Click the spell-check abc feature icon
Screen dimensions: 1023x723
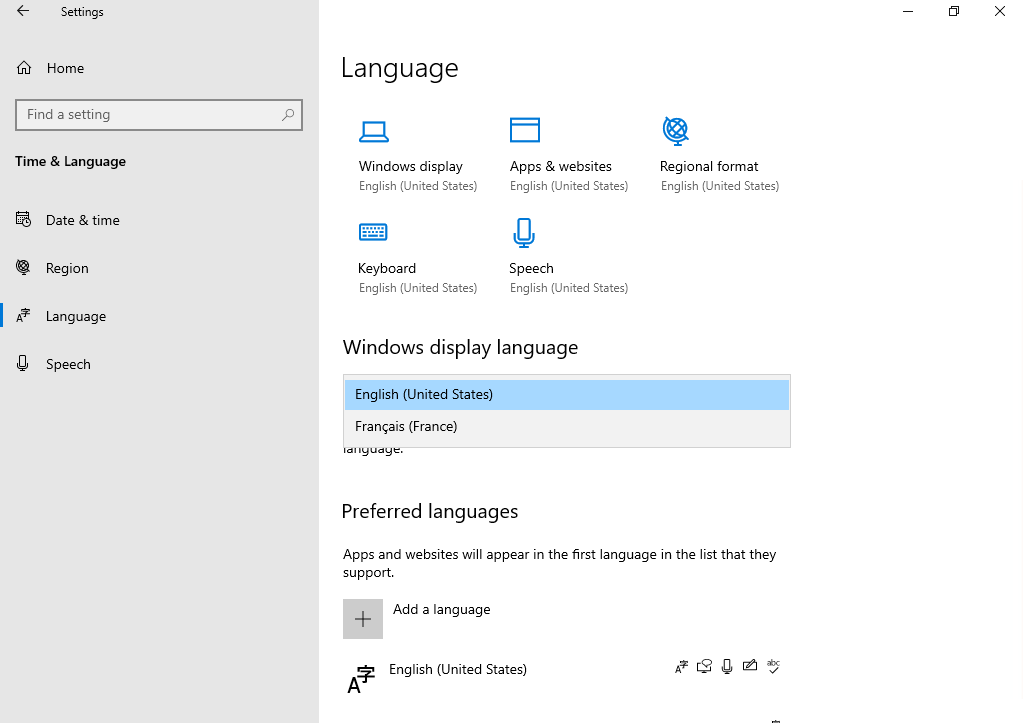click(x=773, y=666)
